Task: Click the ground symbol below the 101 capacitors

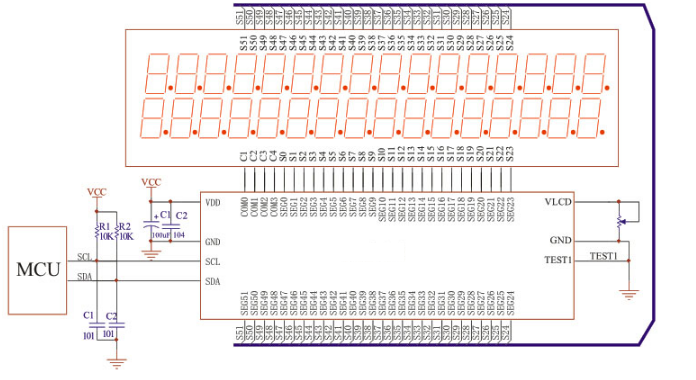Action: coord(116,364)
